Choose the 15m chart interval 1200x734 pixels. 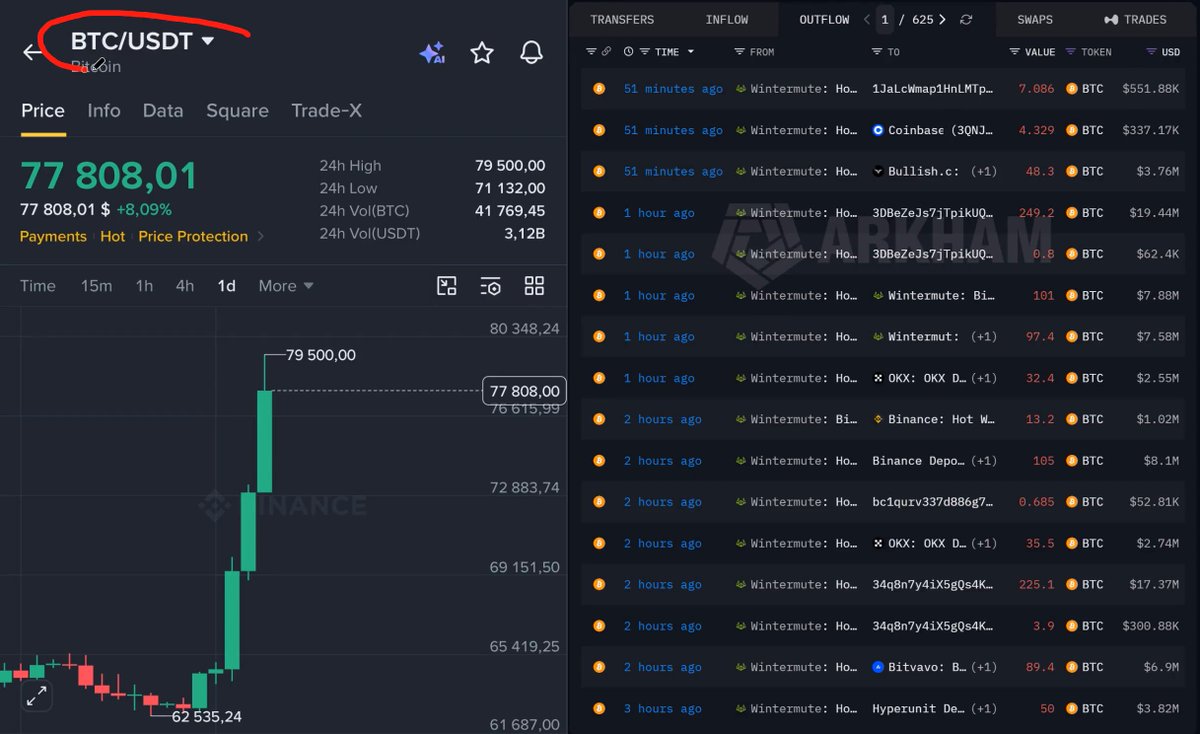pos(96,286)
